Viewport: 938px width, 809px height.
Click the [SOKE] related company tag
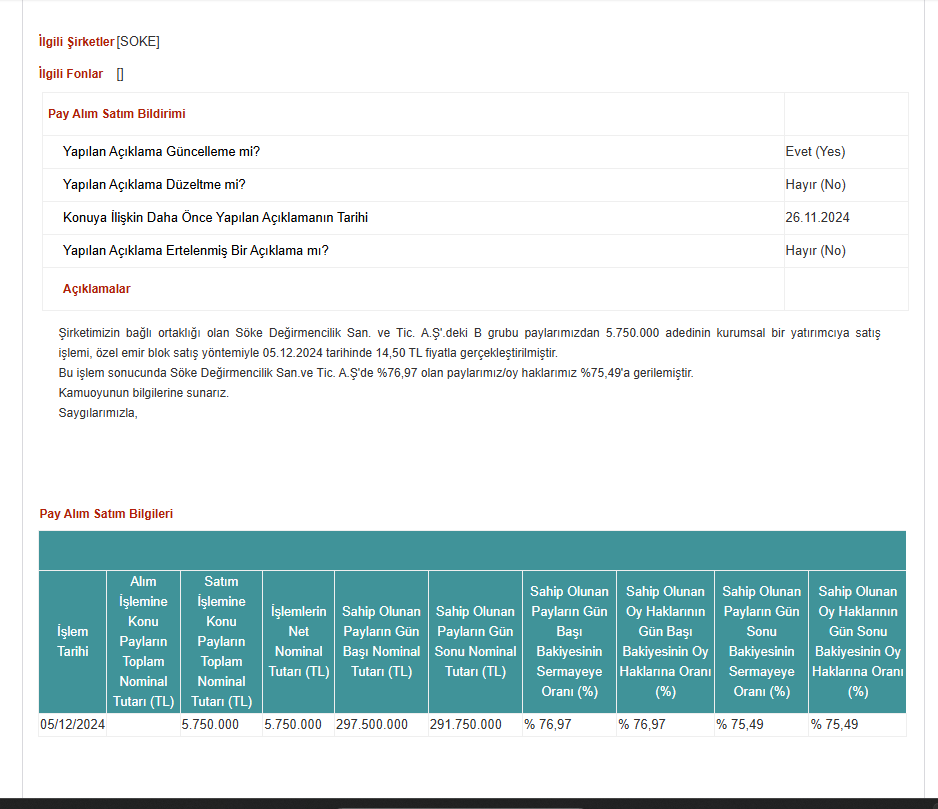coord(138,41)
